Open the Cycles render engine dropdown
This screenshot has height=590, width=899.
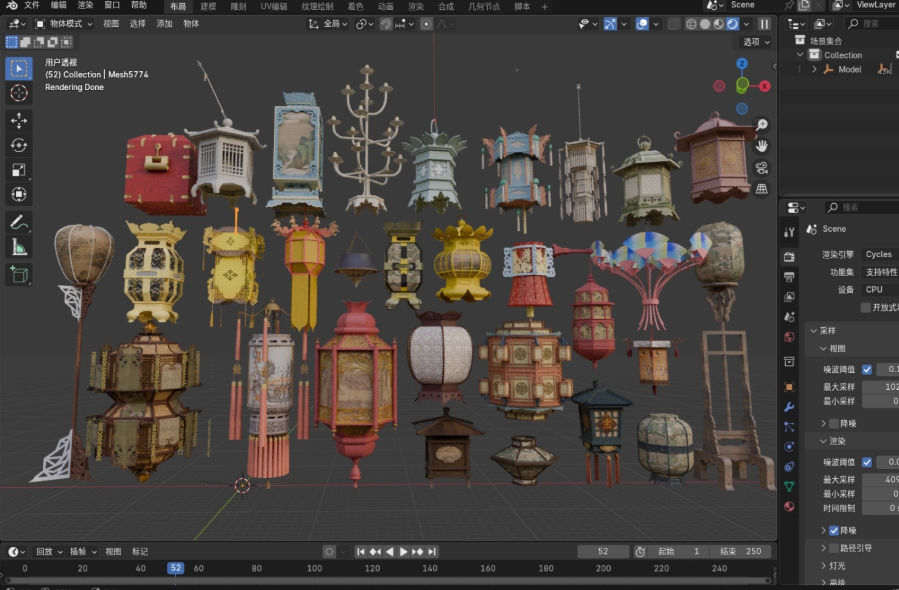880,254
